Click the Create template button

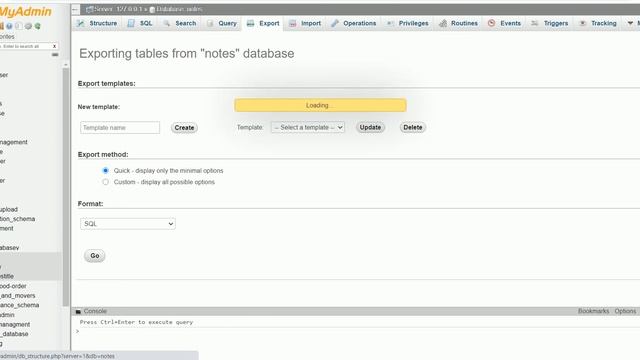(x=184, y=128)
